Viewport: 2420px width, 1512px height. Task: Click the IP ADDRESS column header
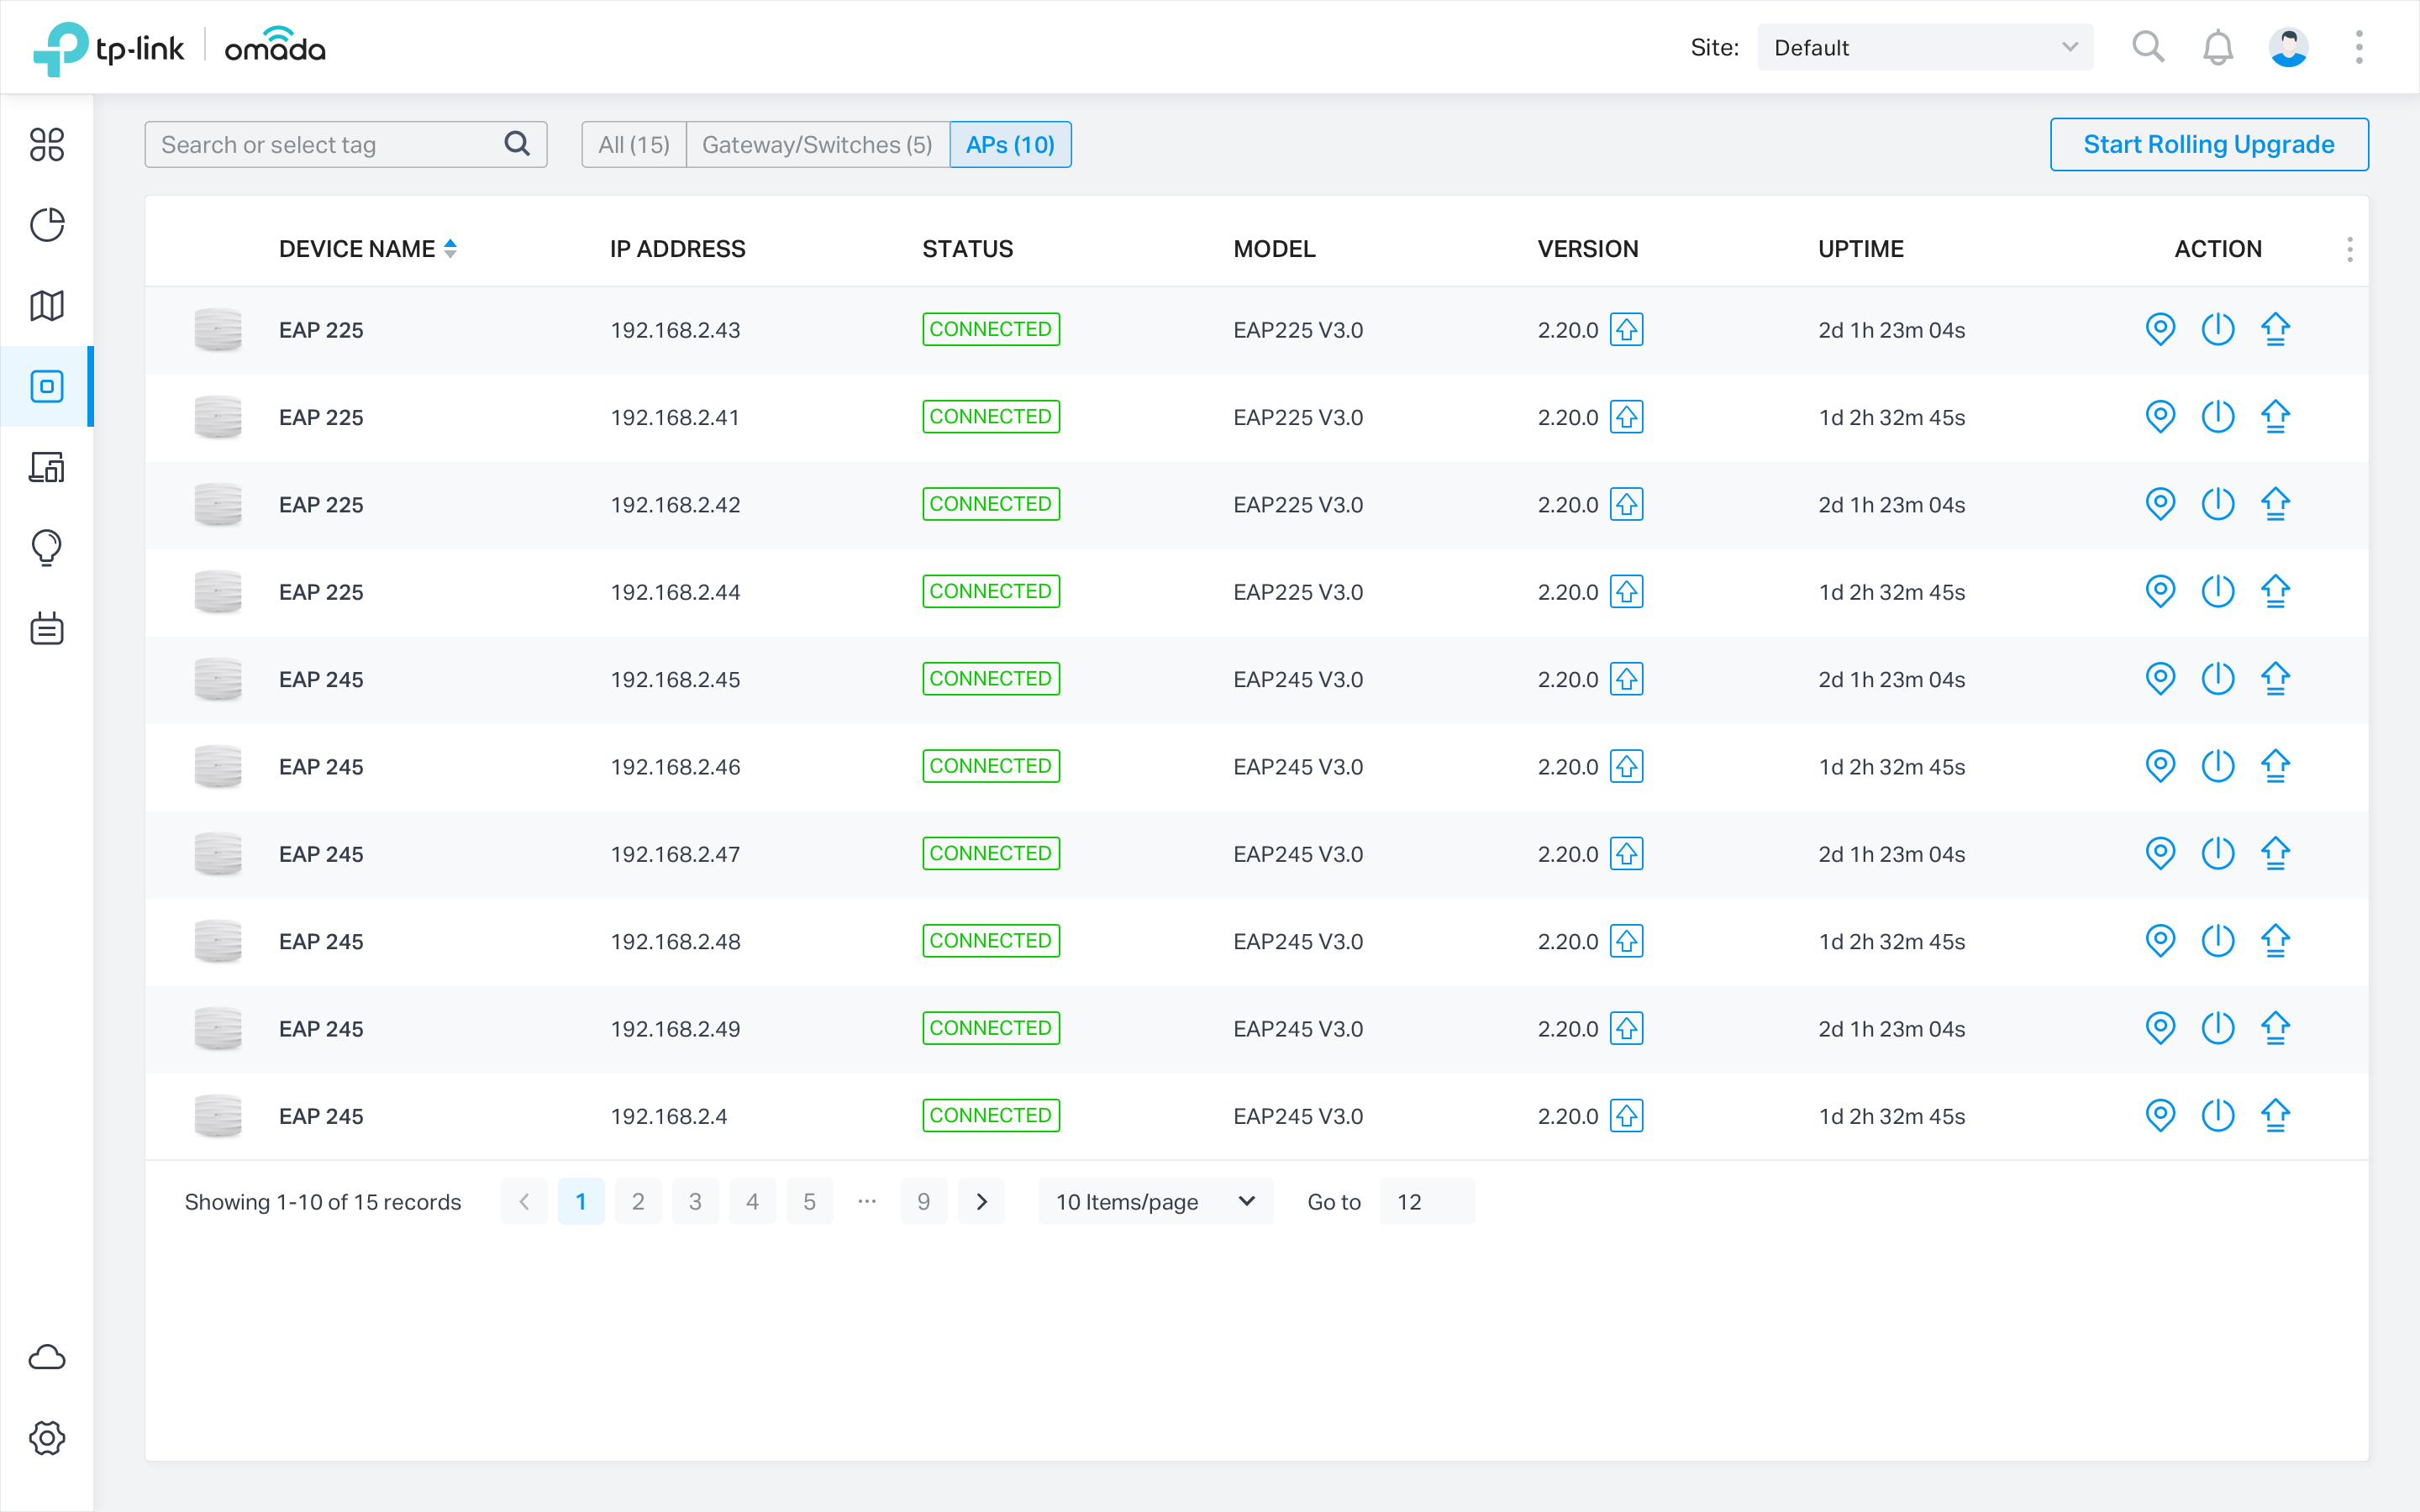click(x=677, y=249)
